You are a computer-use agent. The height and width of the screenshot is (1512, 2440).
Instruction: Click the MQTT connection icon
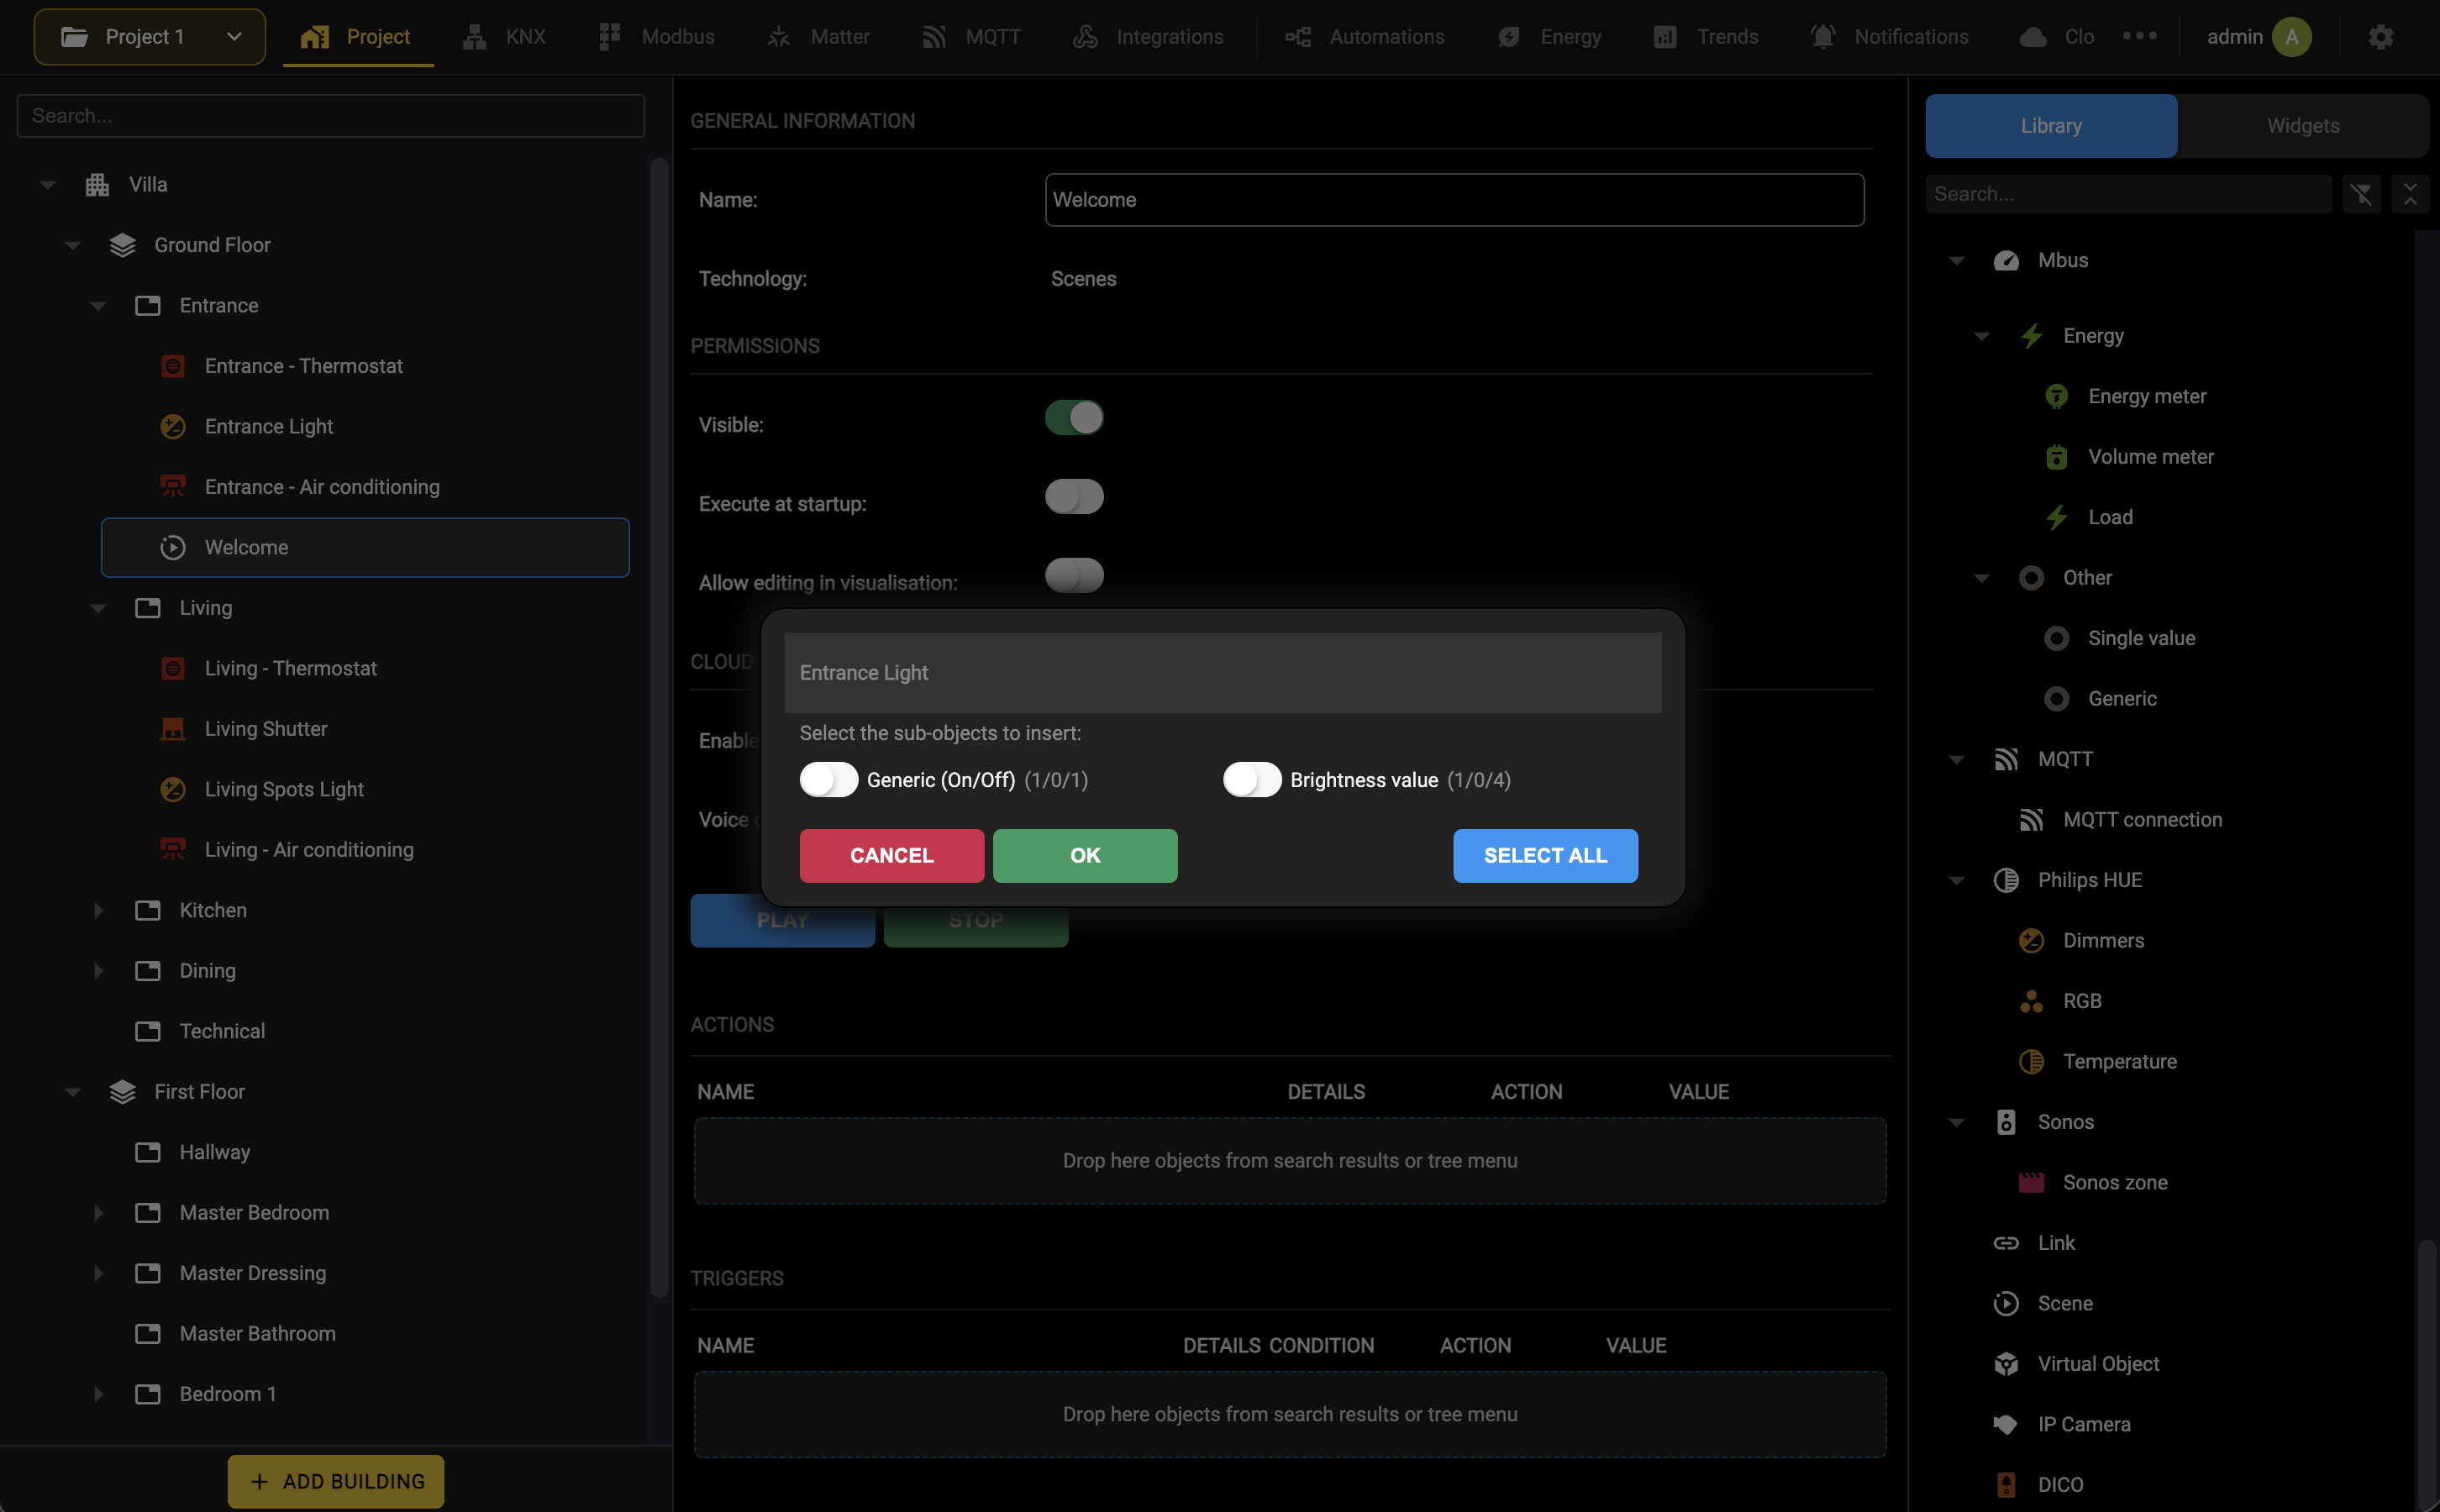pos(2031,820)
